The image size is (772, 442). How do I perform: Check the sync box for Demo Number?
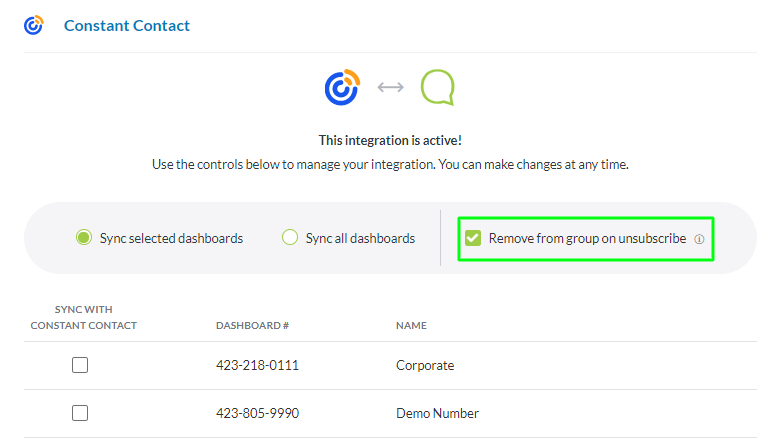pos(80,413)
